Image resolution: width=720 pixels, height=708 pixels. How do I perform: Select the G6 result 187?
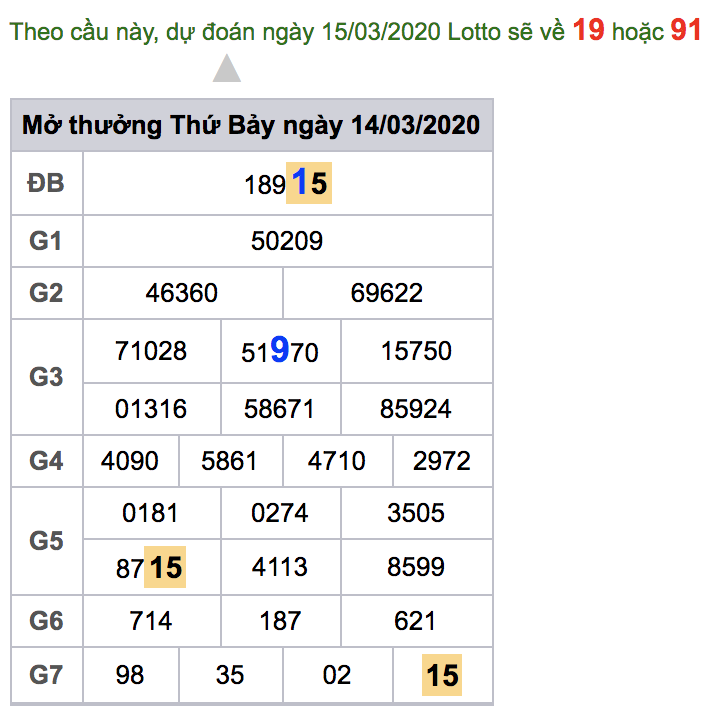280,621
